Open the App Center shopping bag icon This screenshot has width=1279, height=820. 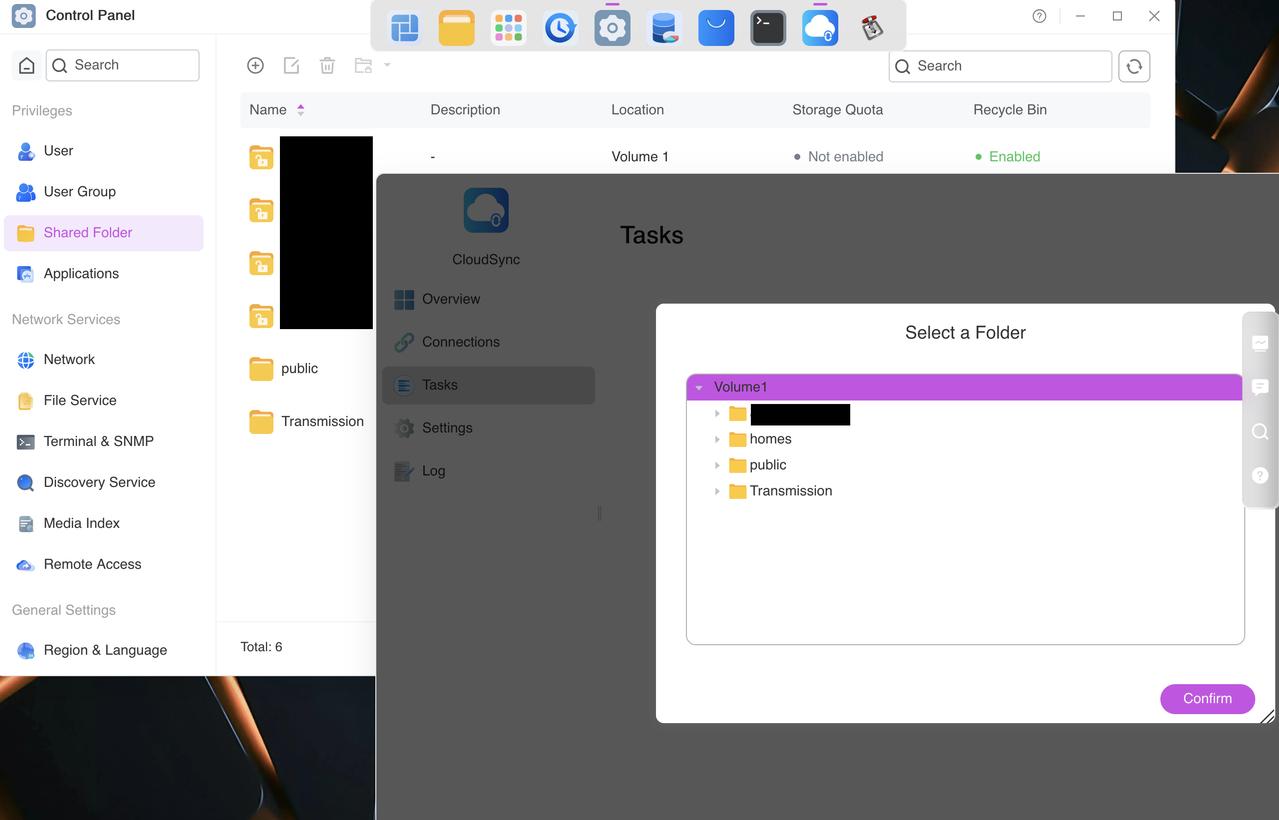716,28
